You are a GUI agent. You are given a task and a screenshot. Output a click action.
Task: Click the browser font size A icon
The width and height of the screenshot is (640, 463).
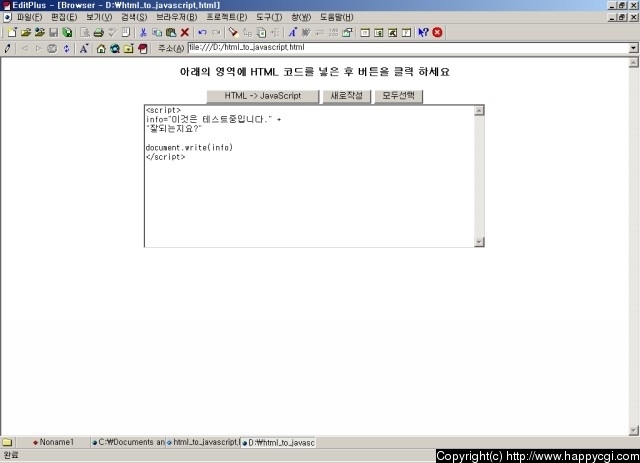click(x=84, y=49)
